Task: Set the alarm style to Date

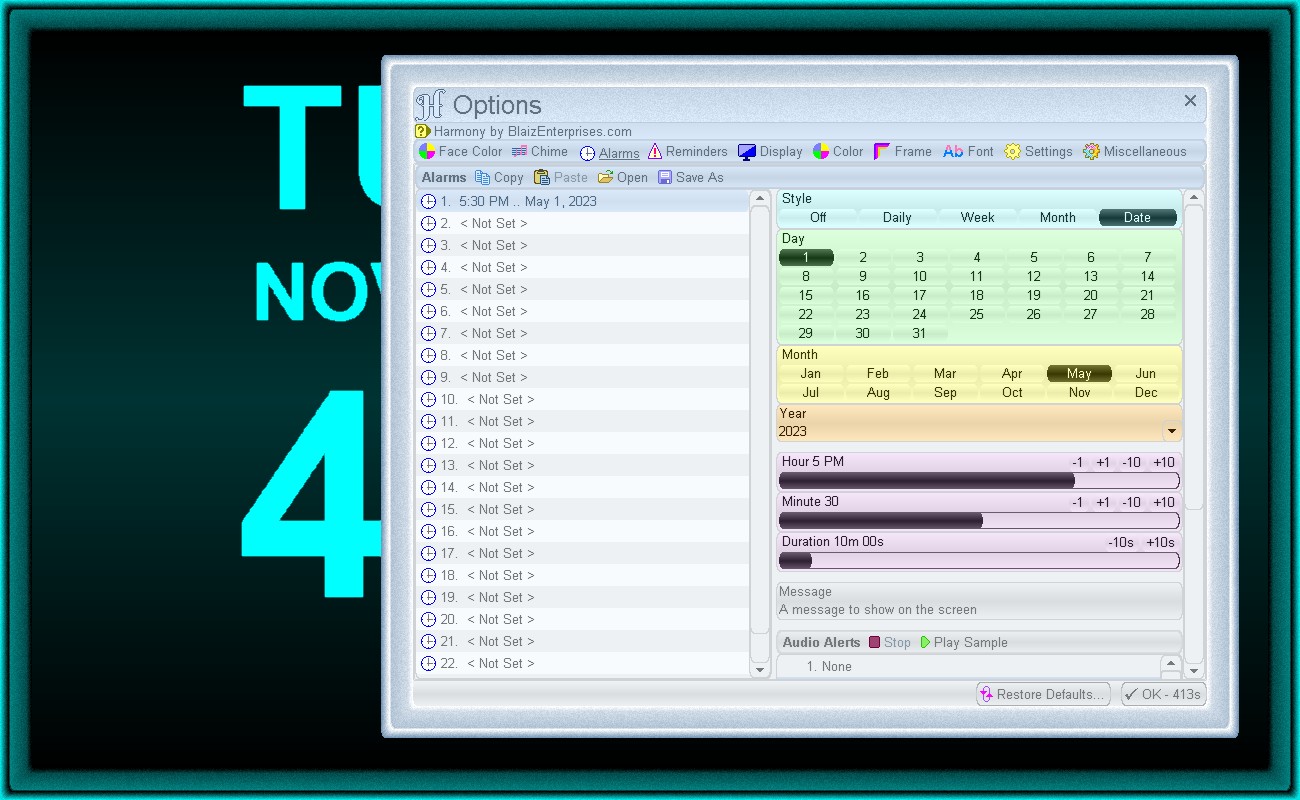Action: 1137,217
